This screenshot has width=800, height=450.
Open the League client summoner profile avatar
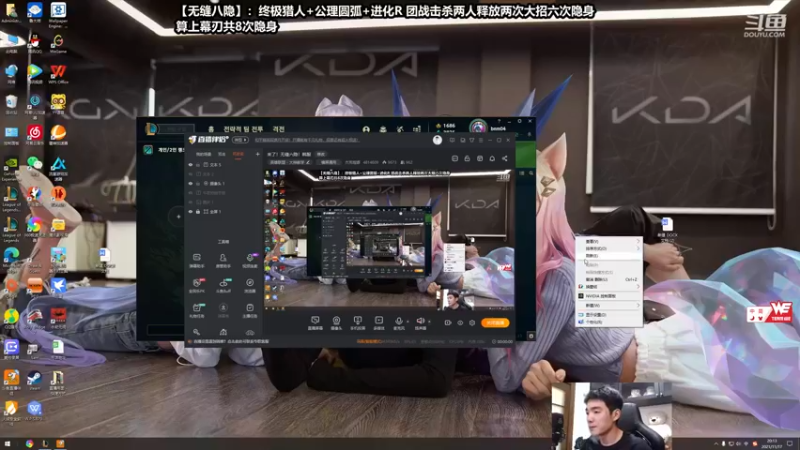tap(478, 127)
